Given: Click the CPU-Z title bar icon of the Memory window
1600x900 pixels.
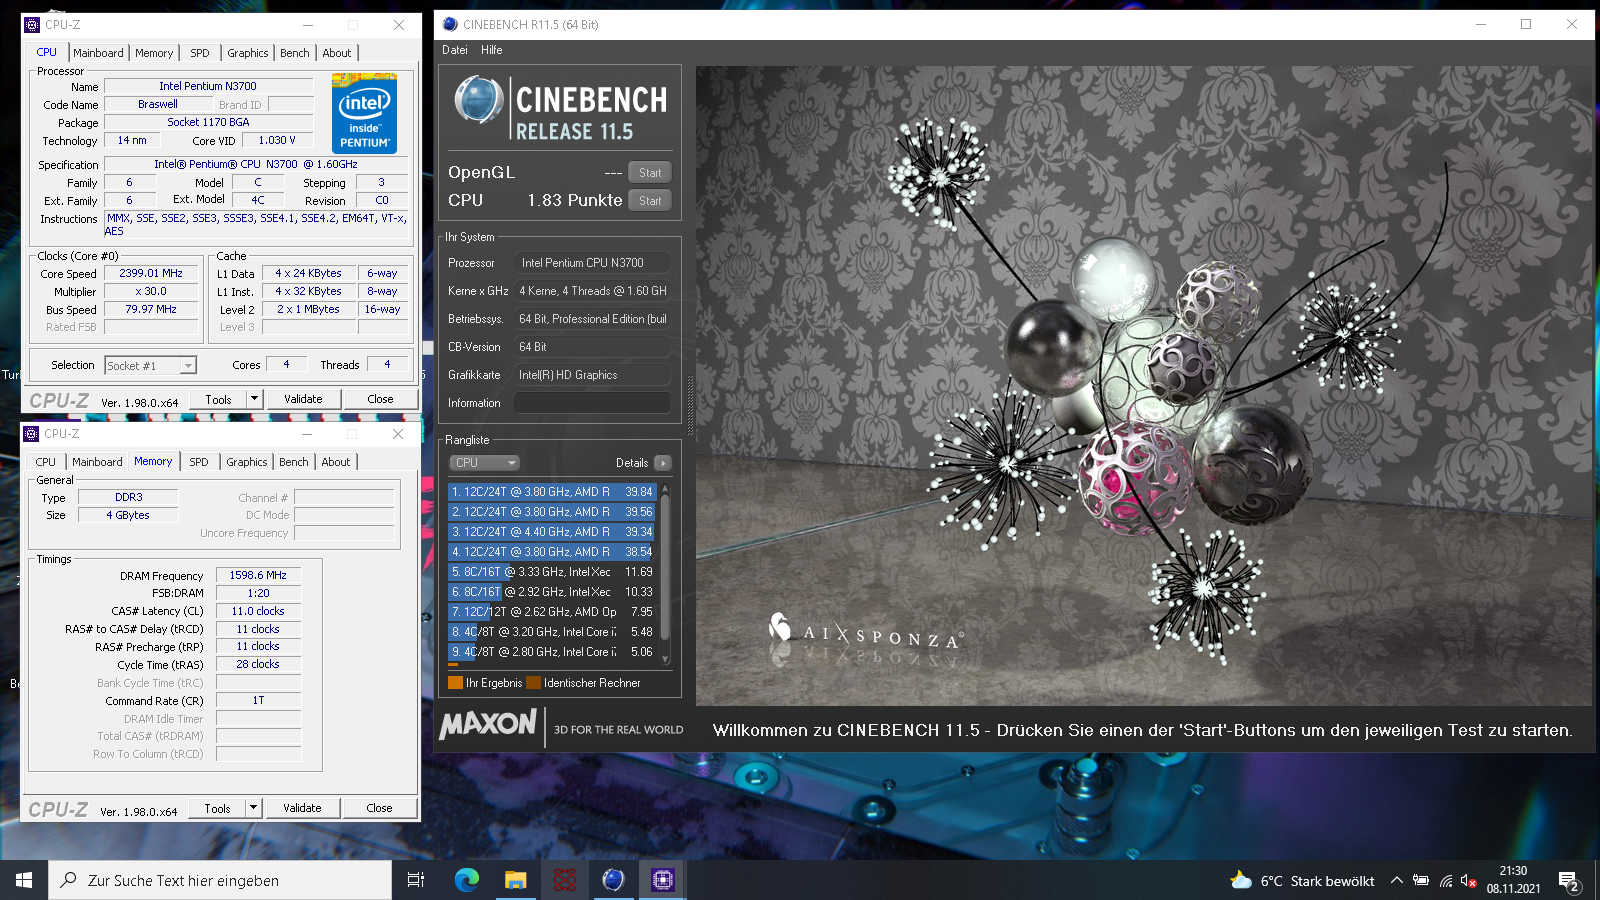Looking at the screenshot, I should click(x=31, y=434).
